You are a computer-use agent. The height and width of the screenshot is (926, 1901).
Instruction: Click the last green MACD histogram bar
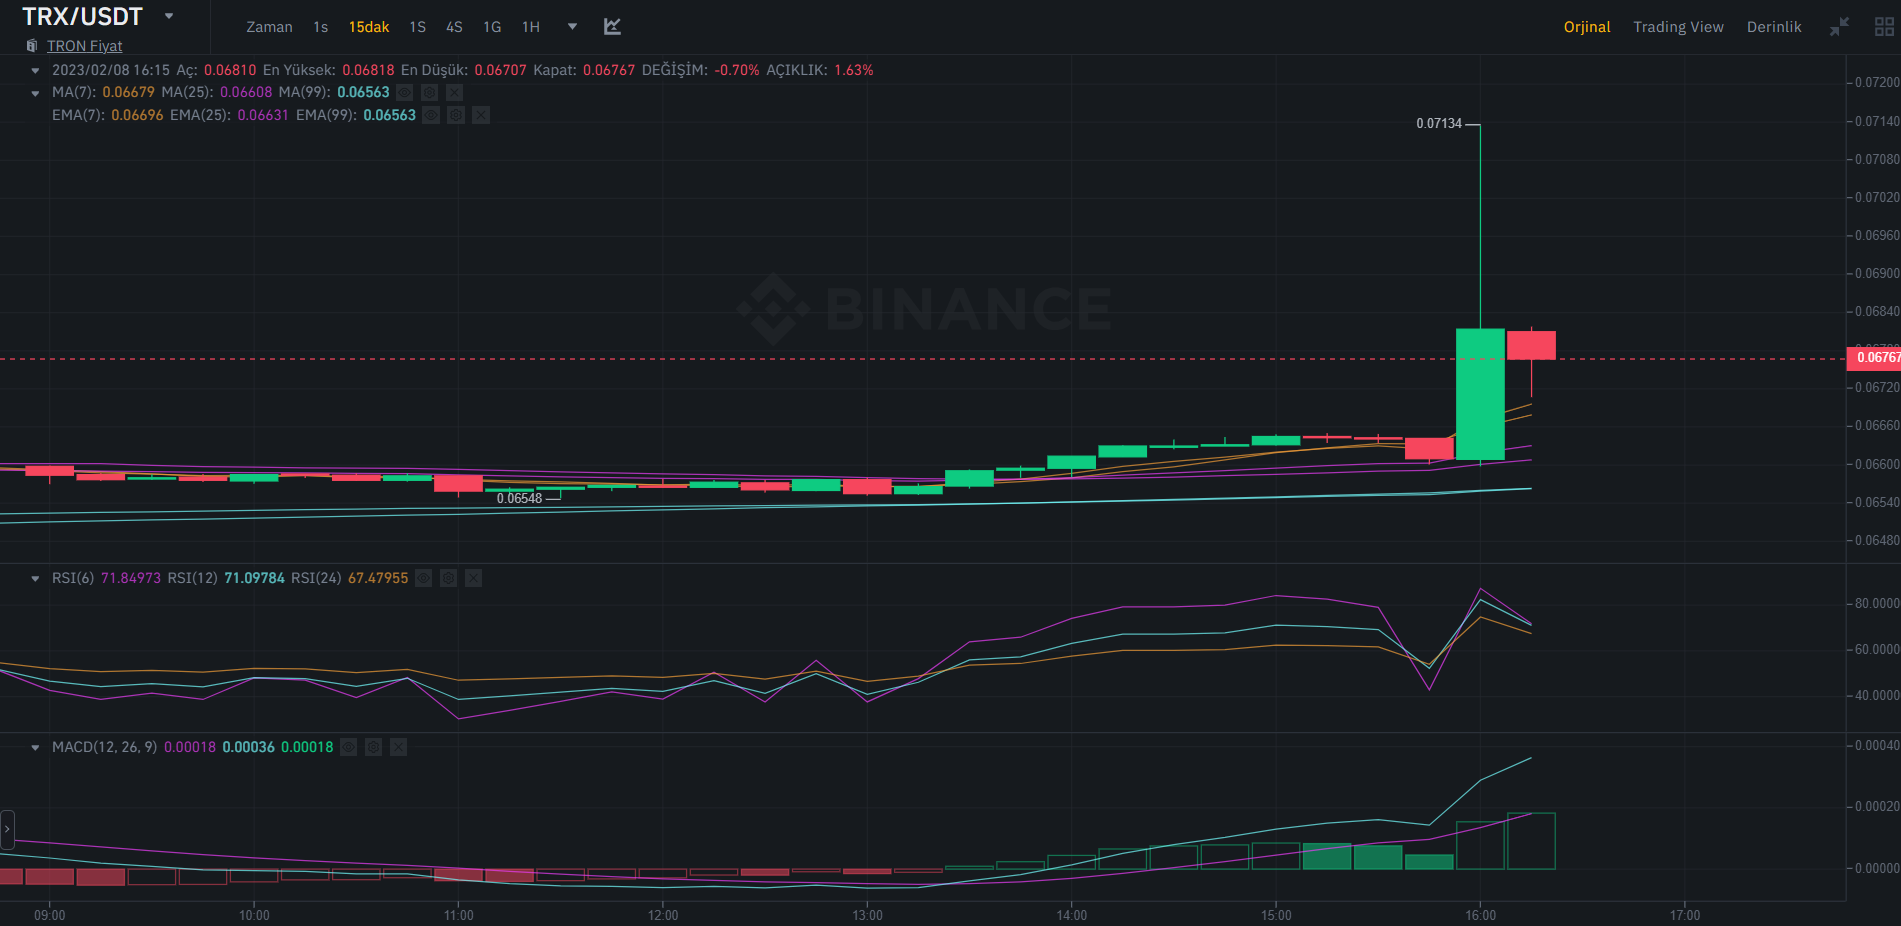(1531, 841)
